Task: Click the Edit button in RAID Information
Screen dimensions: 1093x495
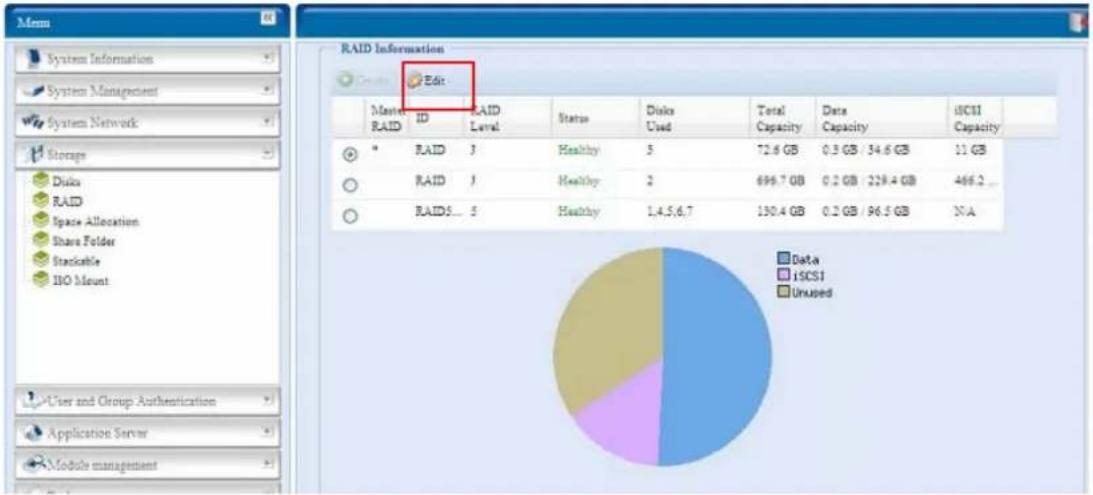Action: coord(427,81)
